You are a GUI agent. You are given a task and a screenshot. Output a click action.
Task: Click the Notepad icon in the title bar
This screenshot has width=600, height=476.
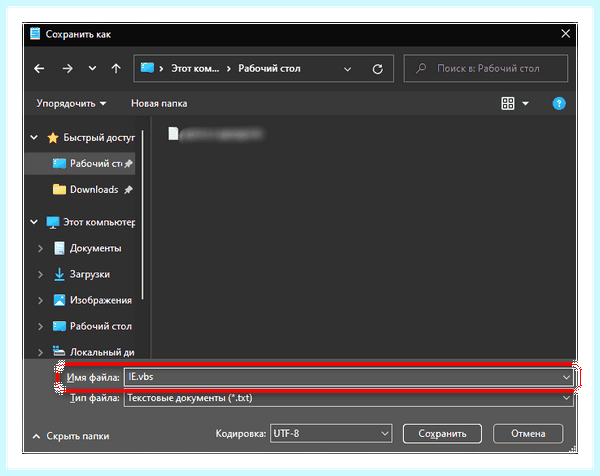click(35, 34)
